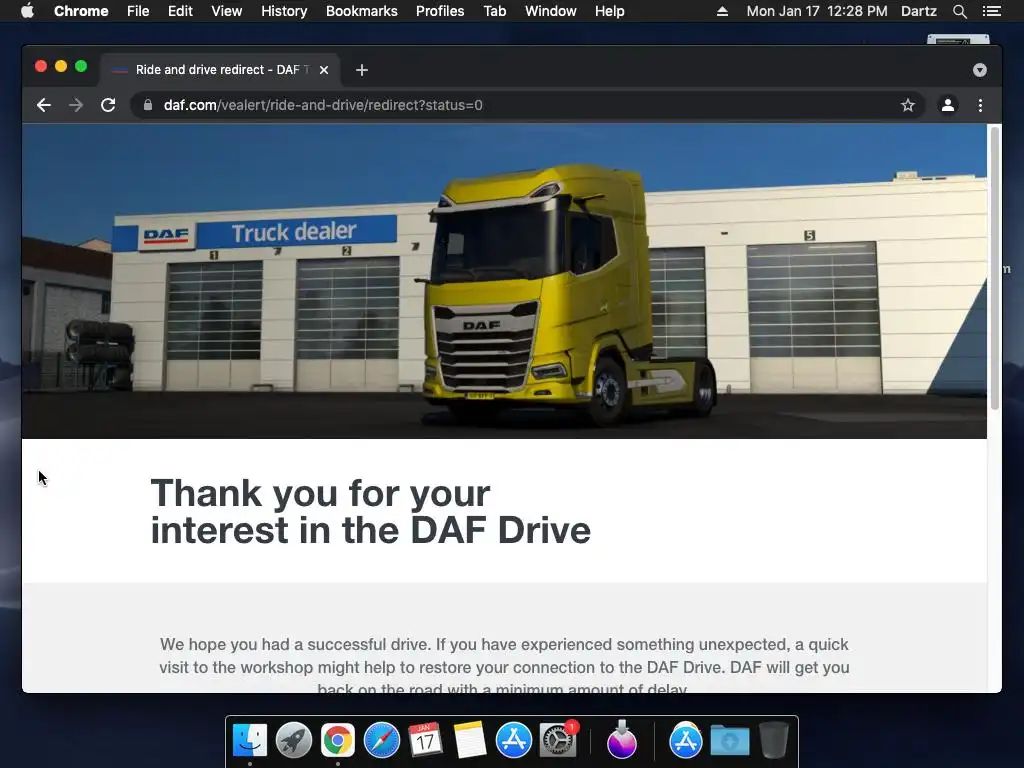Click the page's vertical scrollbar thumb

[995, 268]
